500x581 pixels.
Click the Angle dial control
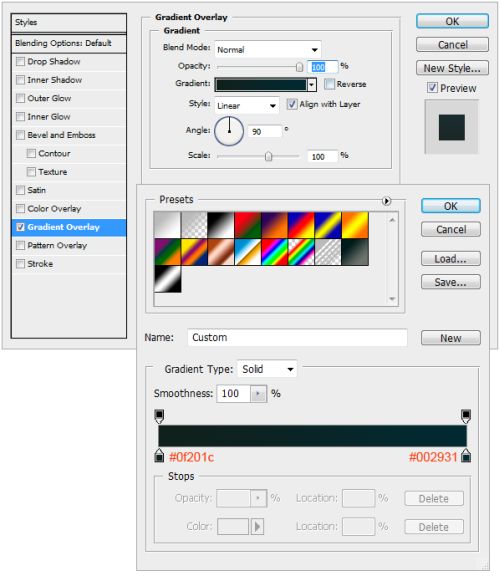pyautogui.click(x=229, y=131)
